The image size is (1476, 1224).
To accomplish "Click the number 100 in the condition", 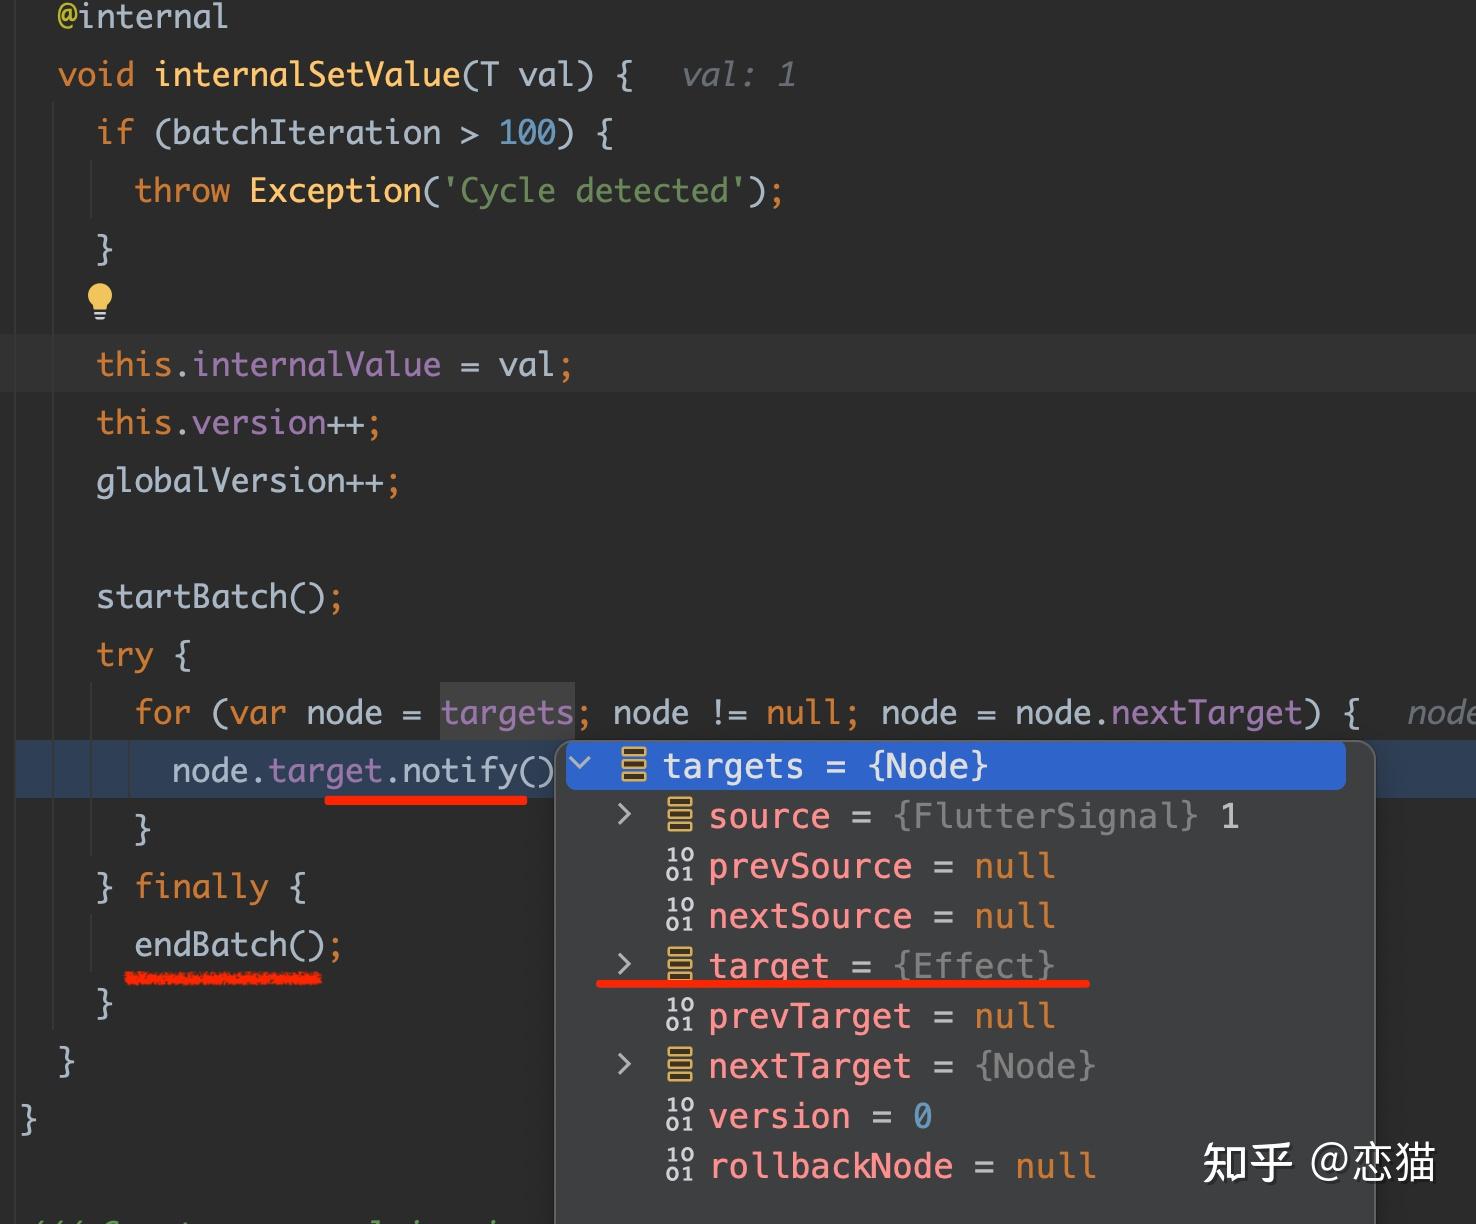I will [x=527, y=133].
